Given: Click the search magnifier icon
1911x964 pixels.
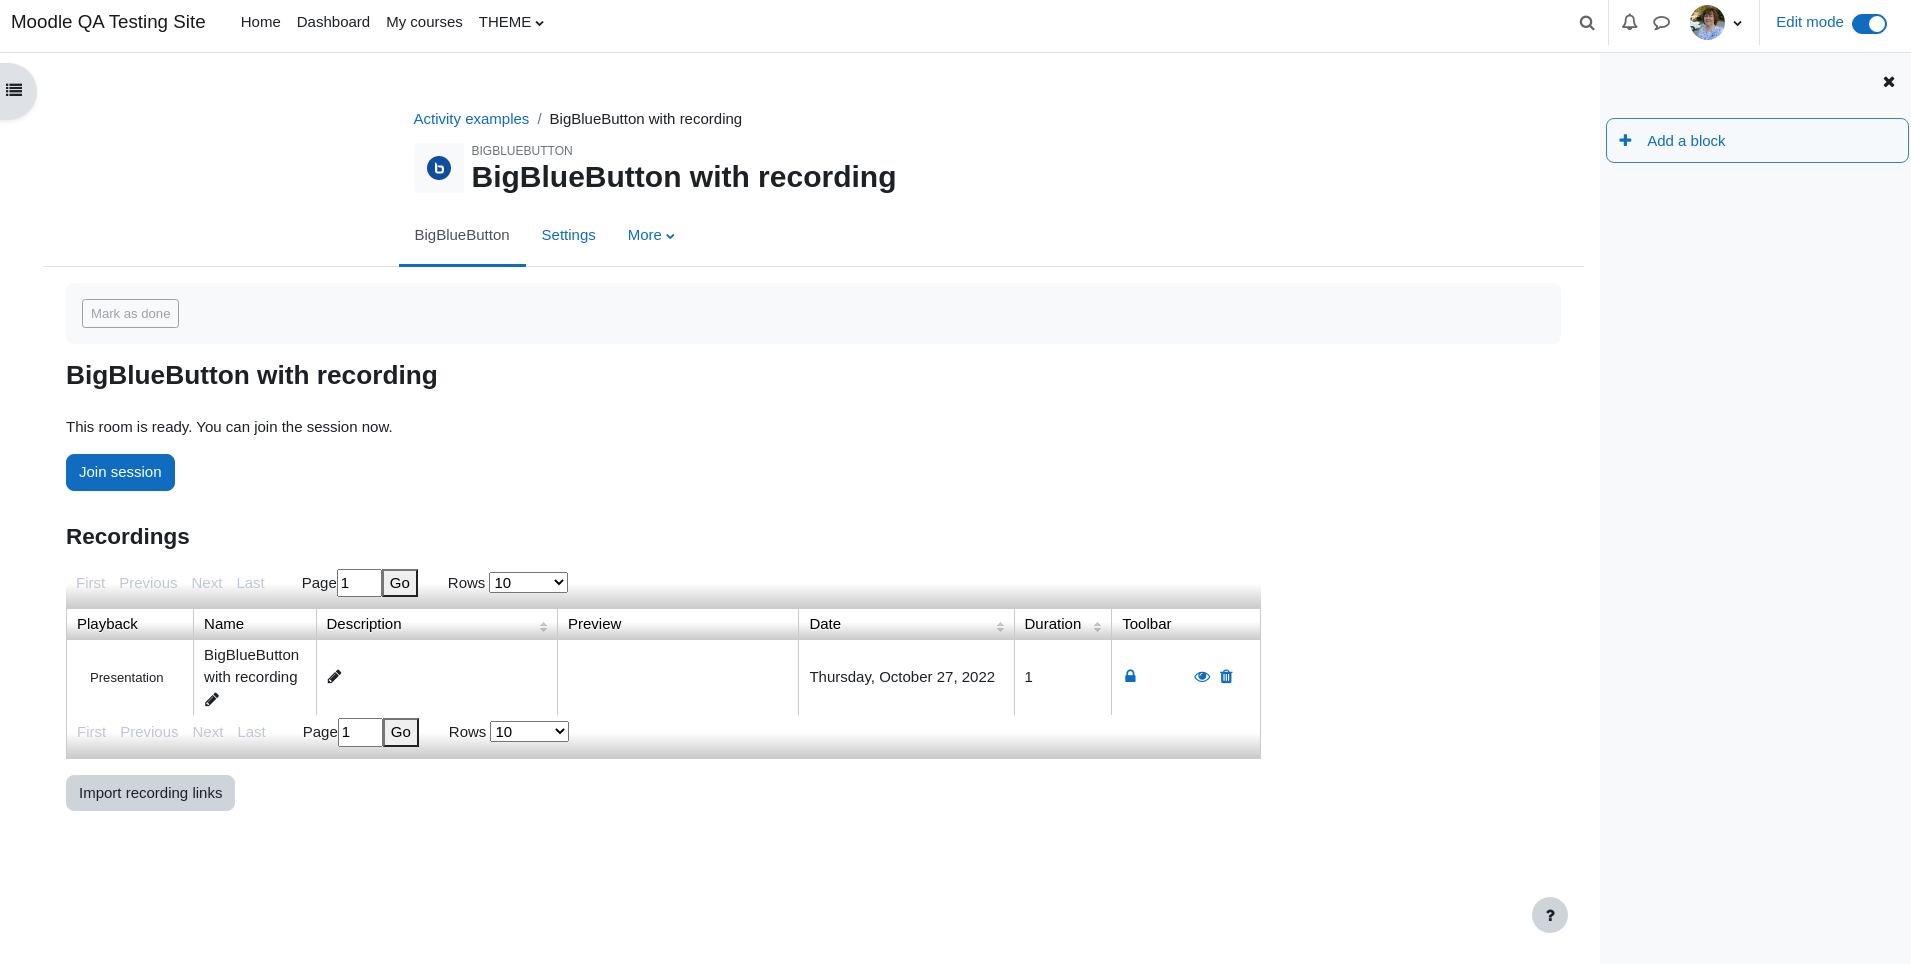Looking at the screenshot, I should pyautogui.click(x=1586, y=23).
